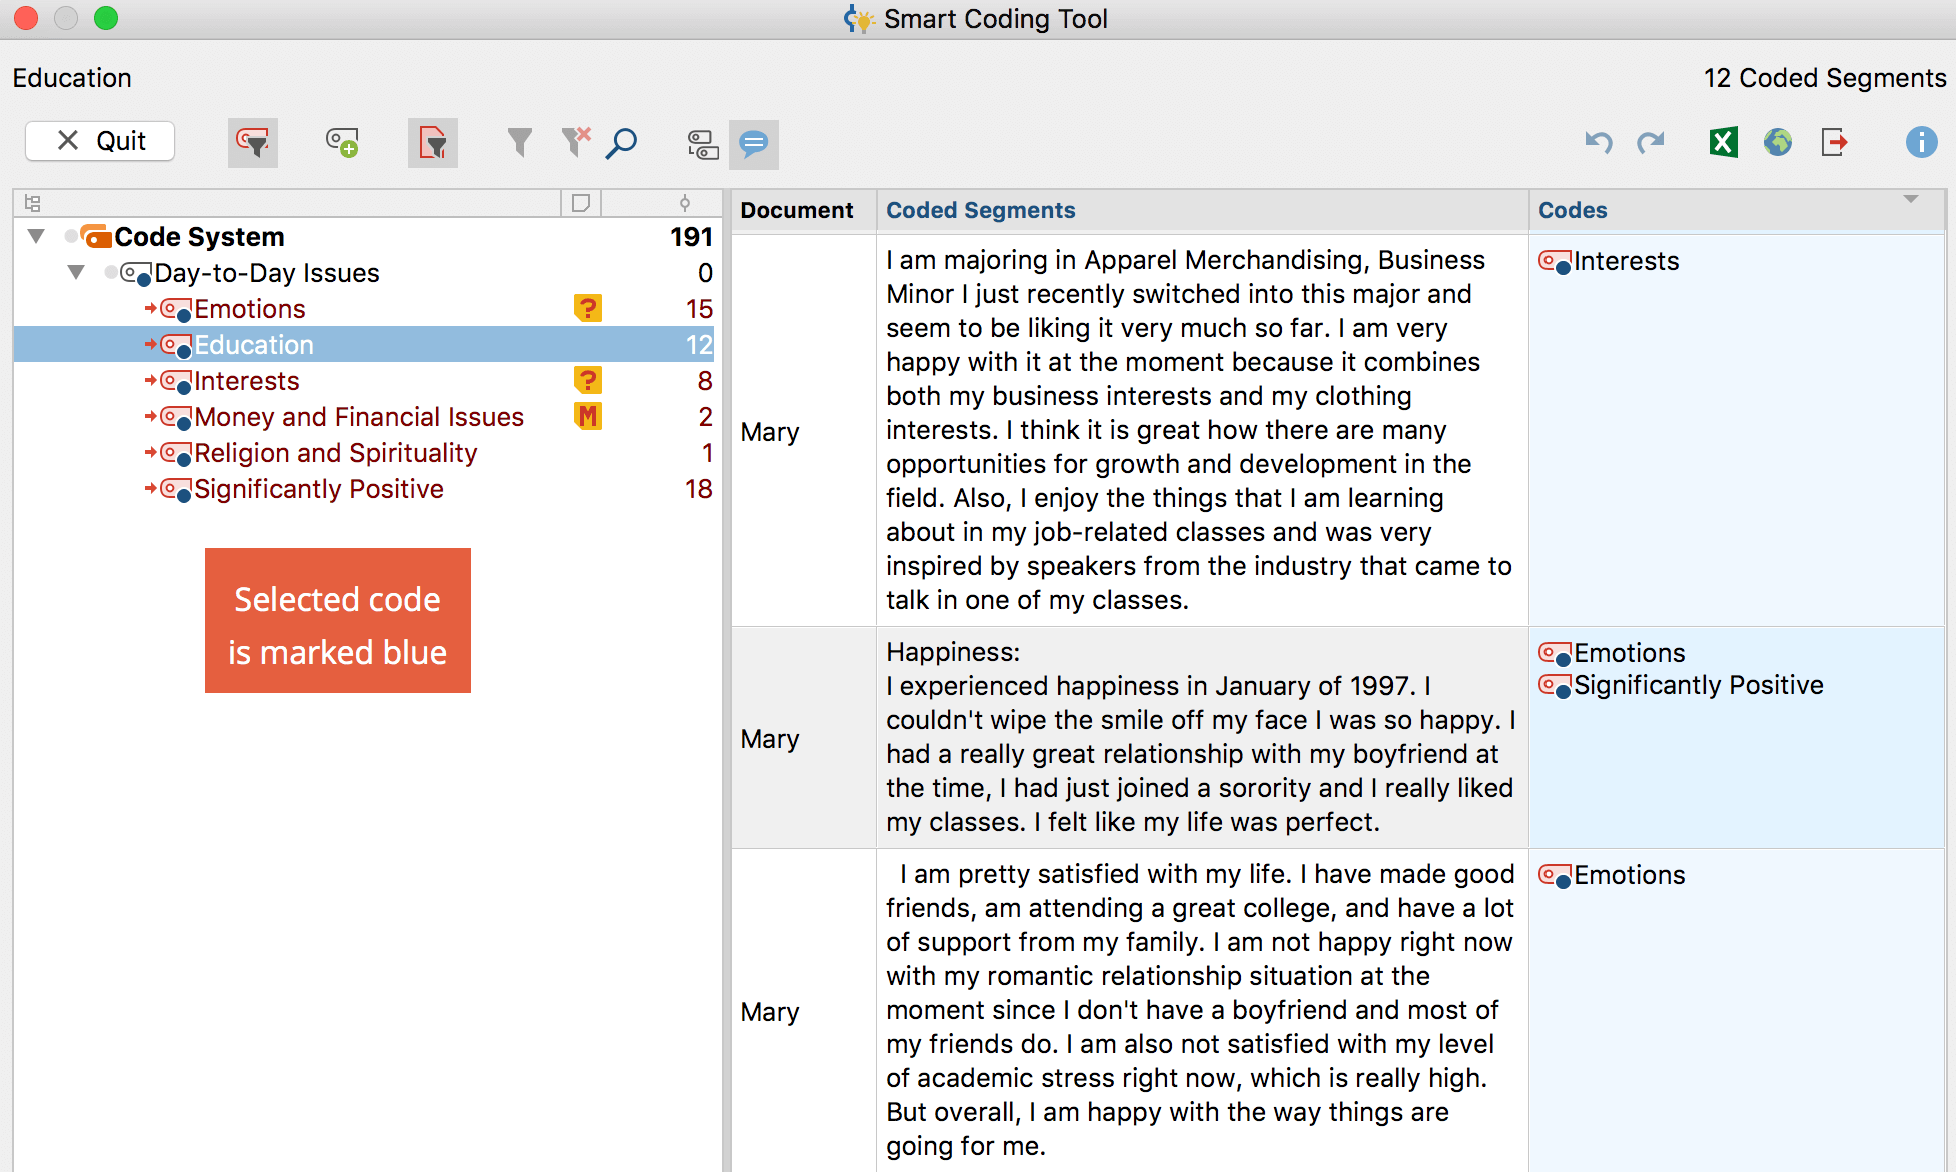Toggle the document filter (red page with funnel)
1956x1172 pixels.
coord(432,143)
